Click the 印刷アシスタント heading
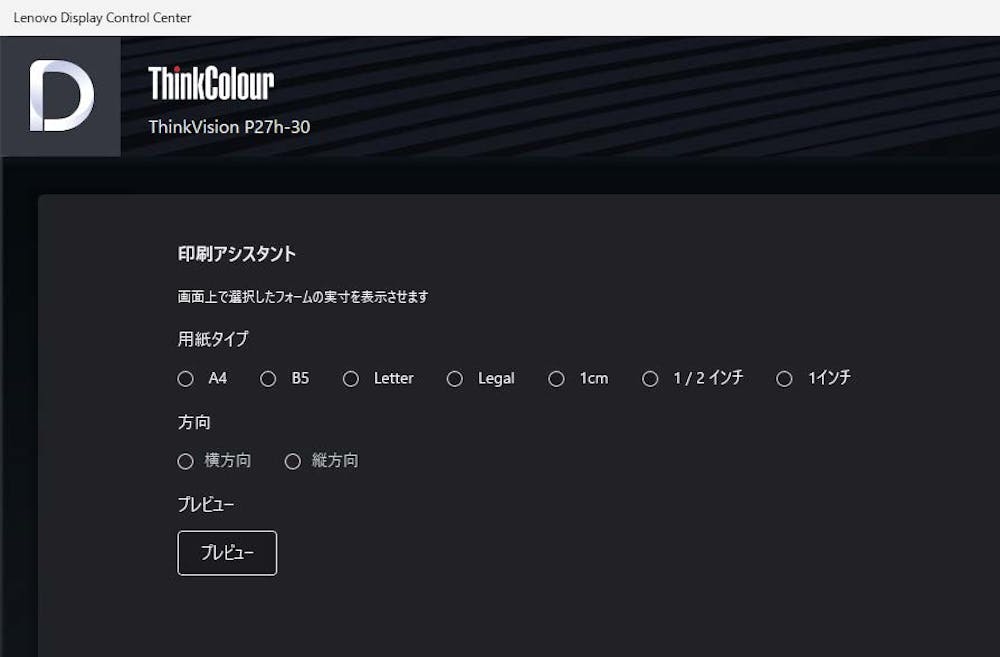This screenshot has height=657, width=1000. click(237, 254)
